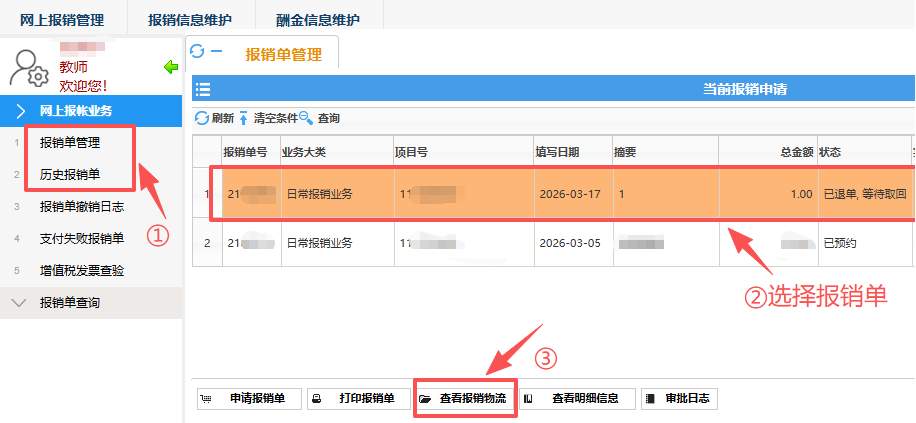The width and height of the screenshot is (916, 423).
Task: Open the 酬金信息维护 top menu
Action: pyautogui.click(x=318, y=19)
